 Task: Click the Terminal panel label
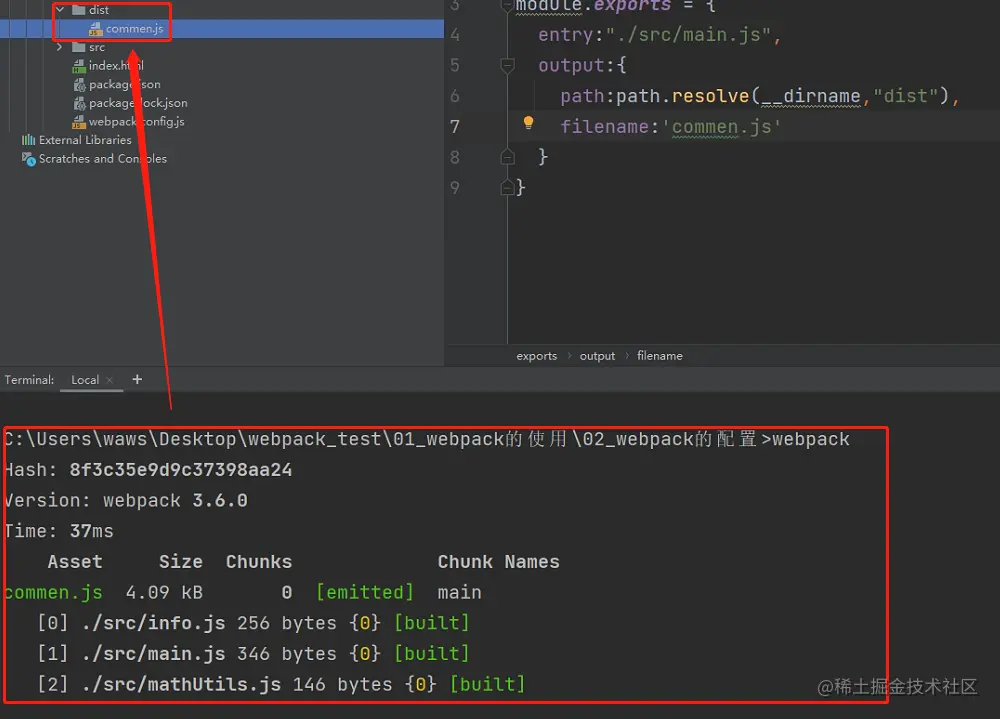tap(29, 380)
